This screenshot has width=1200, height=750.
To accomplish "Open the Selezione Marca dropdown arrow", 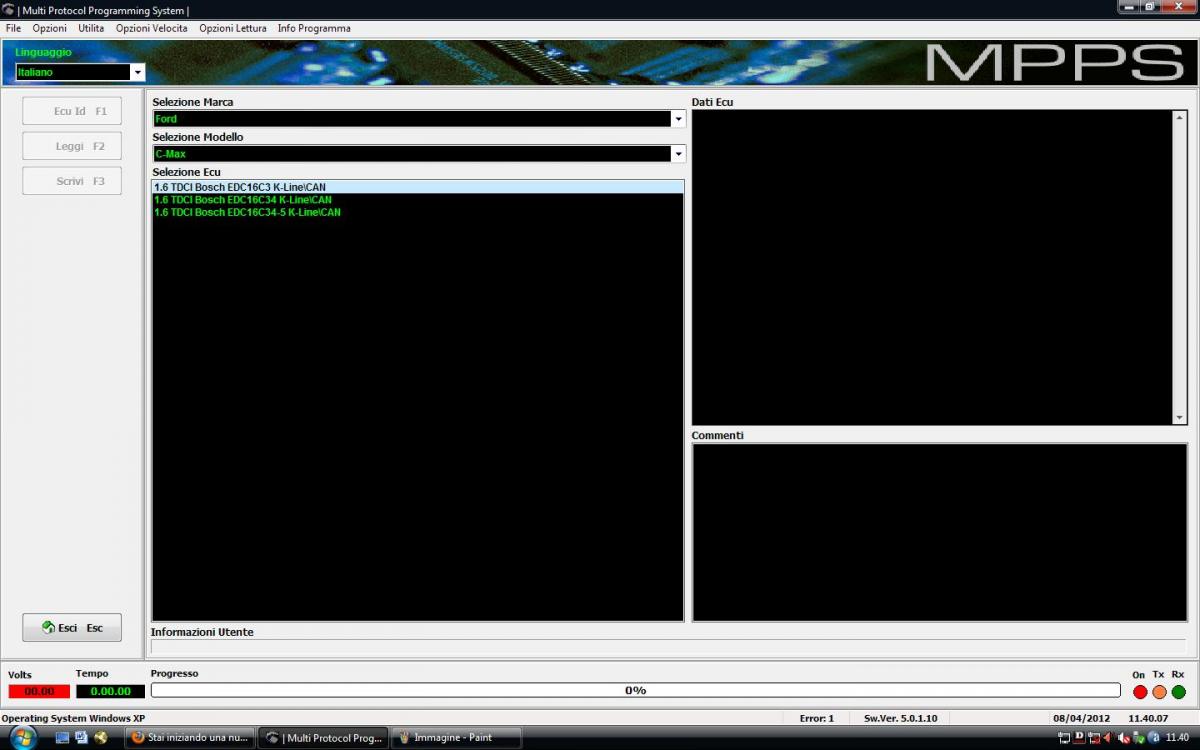I will (x=678, y=119).
